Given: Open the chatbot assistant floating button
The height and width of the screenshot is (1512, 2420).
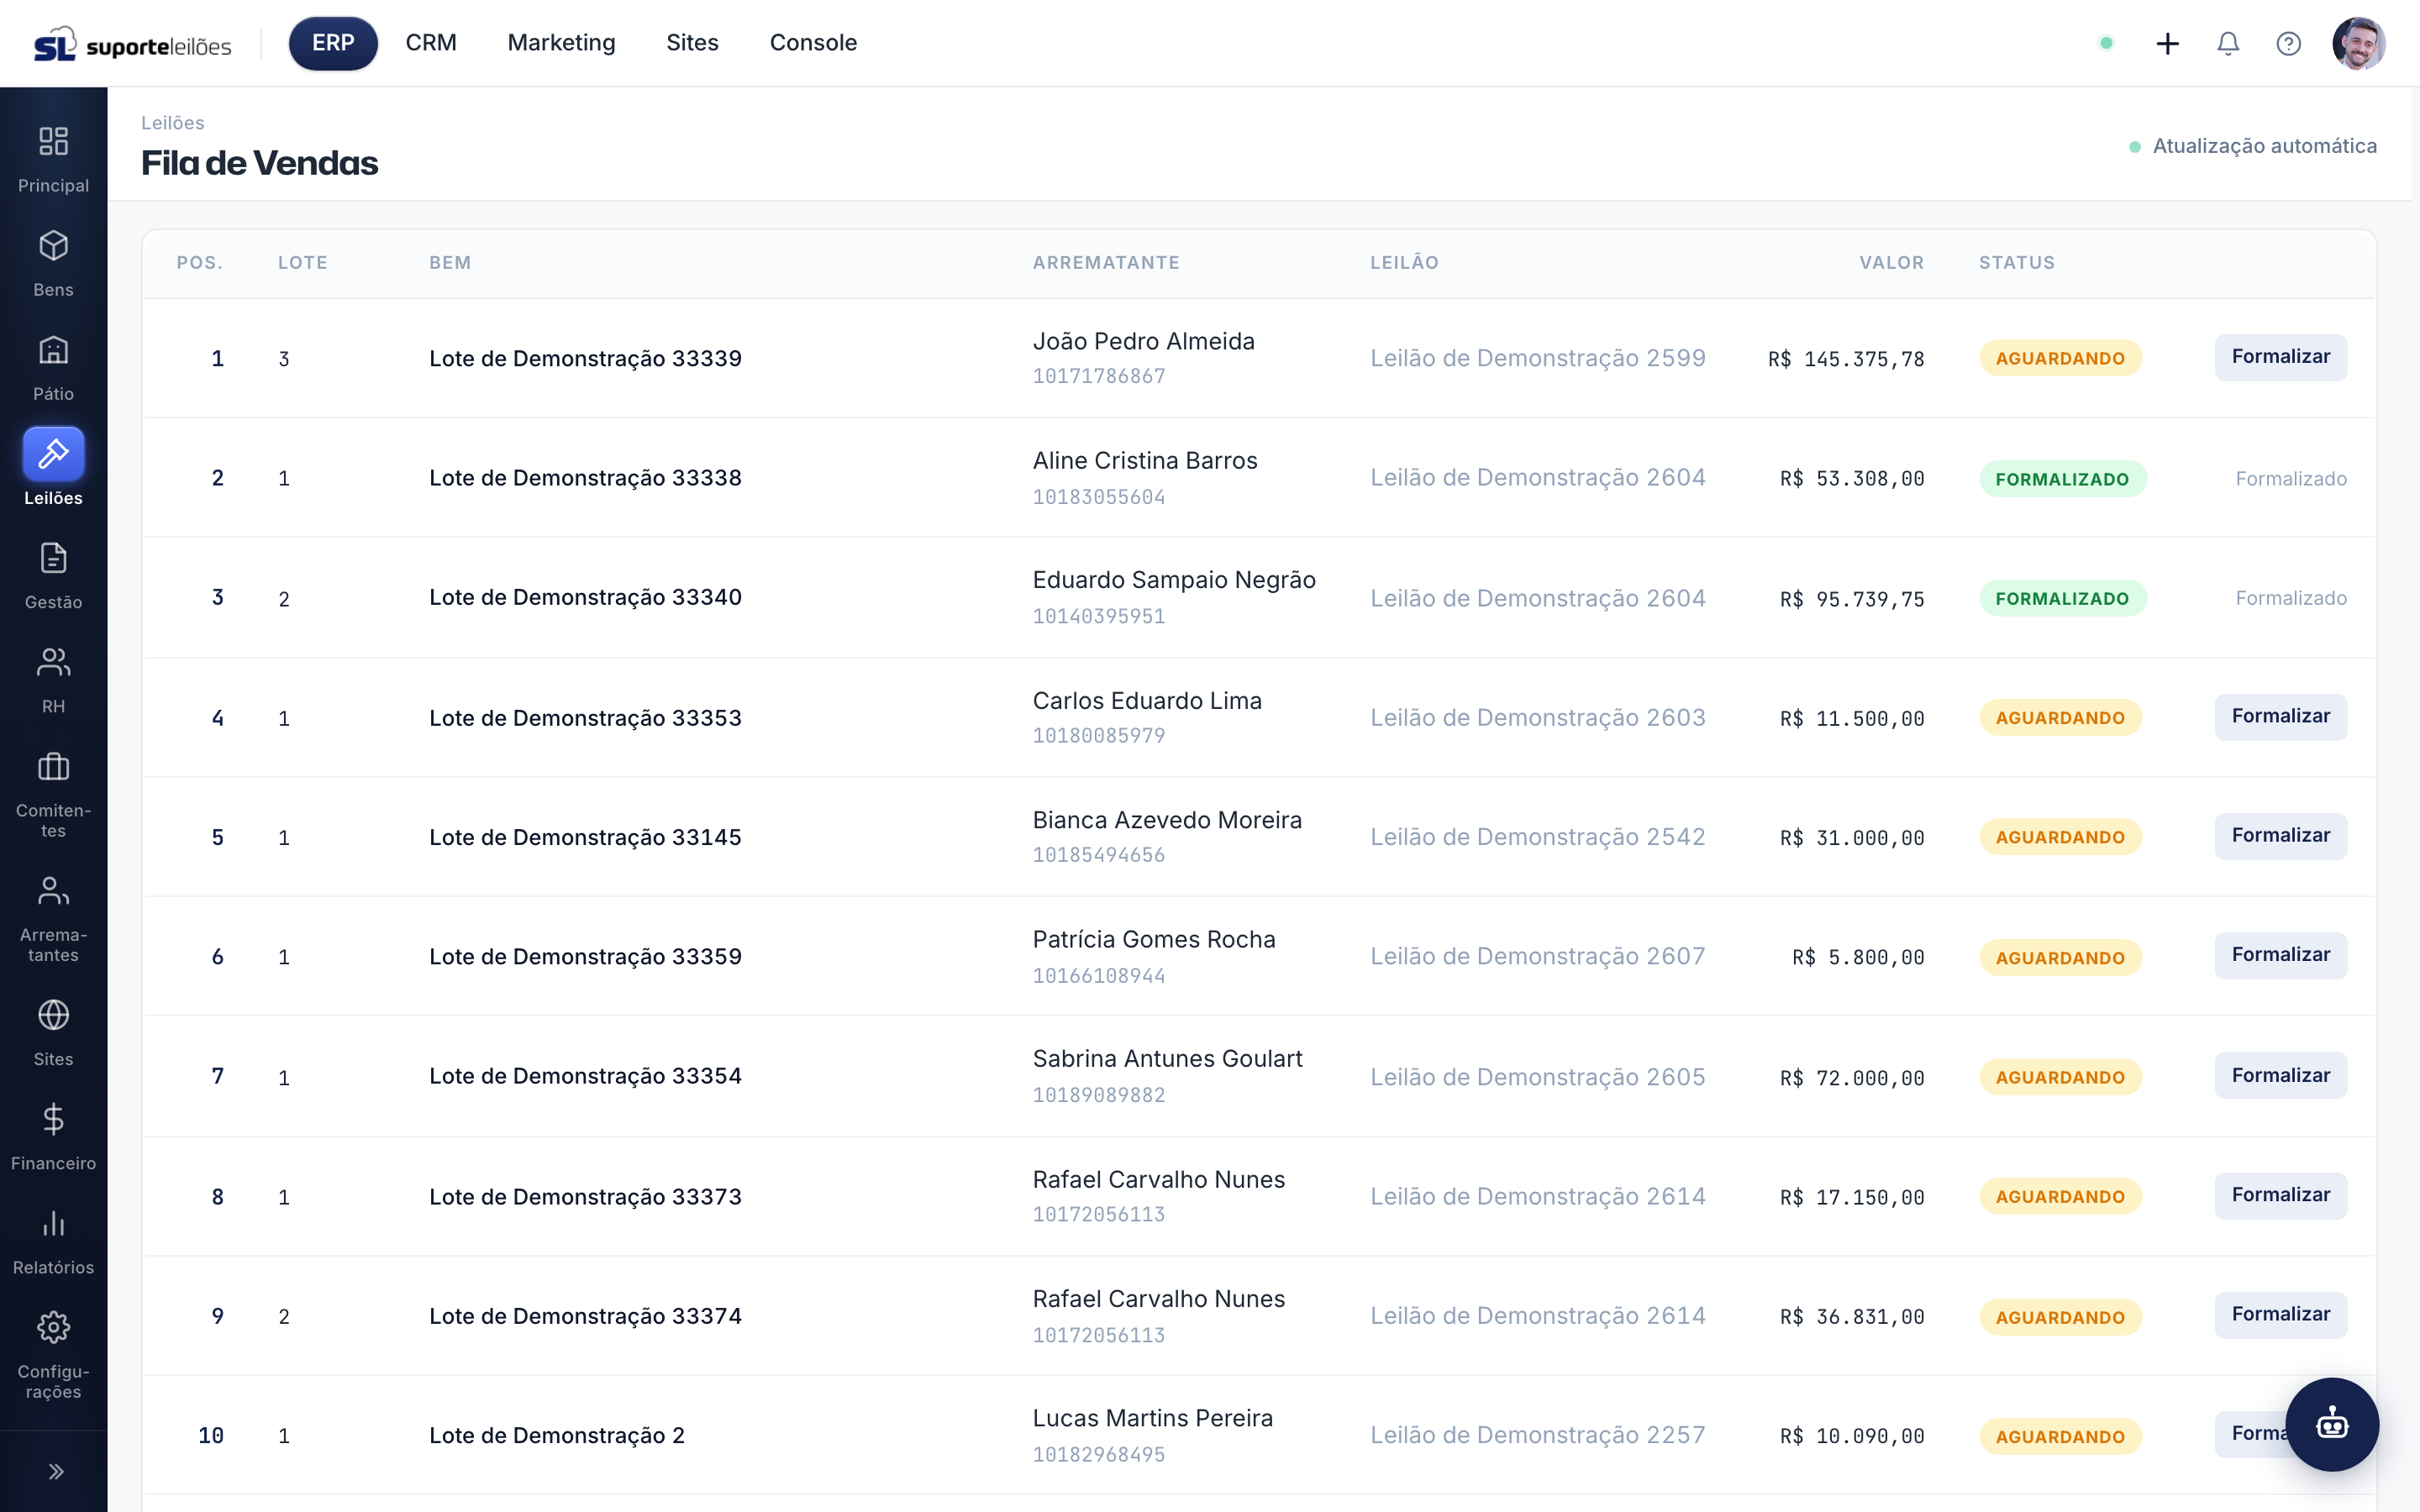Looking at the screenshot, I should click(x=2332, y=1424).
